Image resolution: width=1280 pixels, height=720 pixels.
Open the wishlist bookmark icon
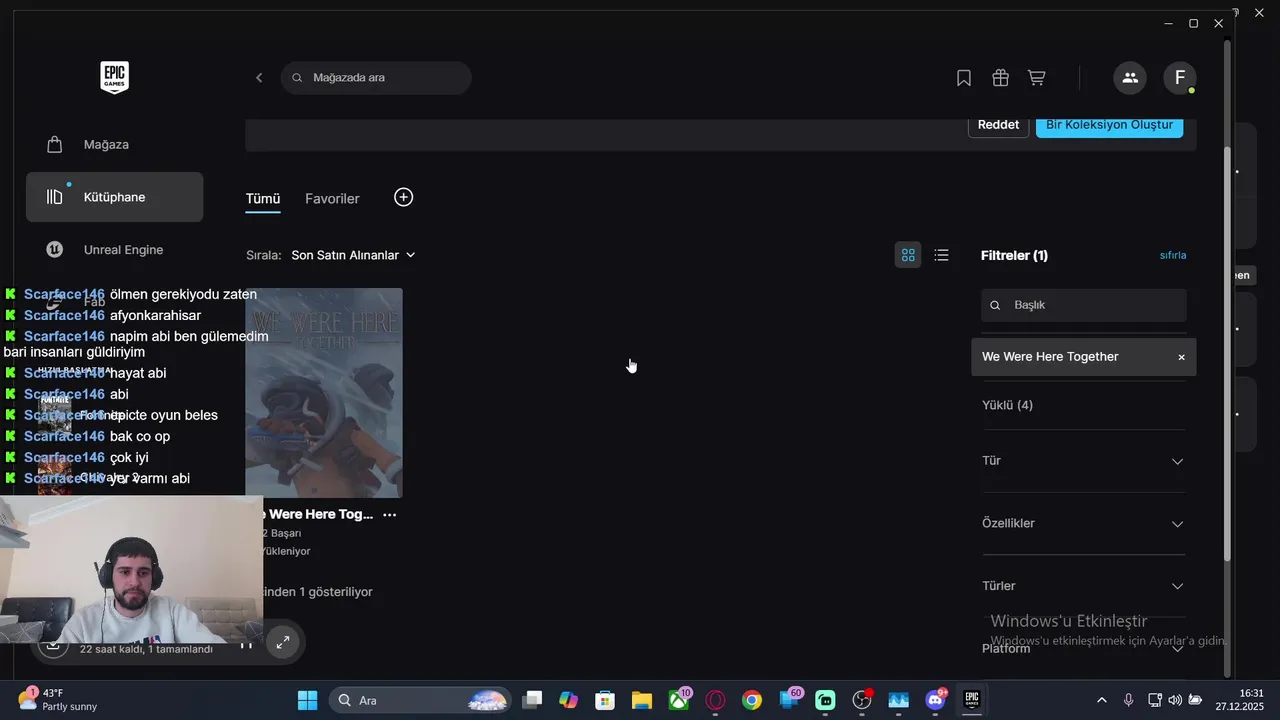[x=964, y=78]
